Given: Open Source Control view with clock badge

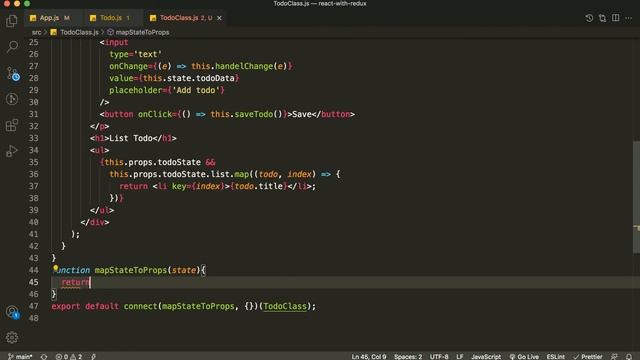Looking at the screenshot, I should pos(13,74).
